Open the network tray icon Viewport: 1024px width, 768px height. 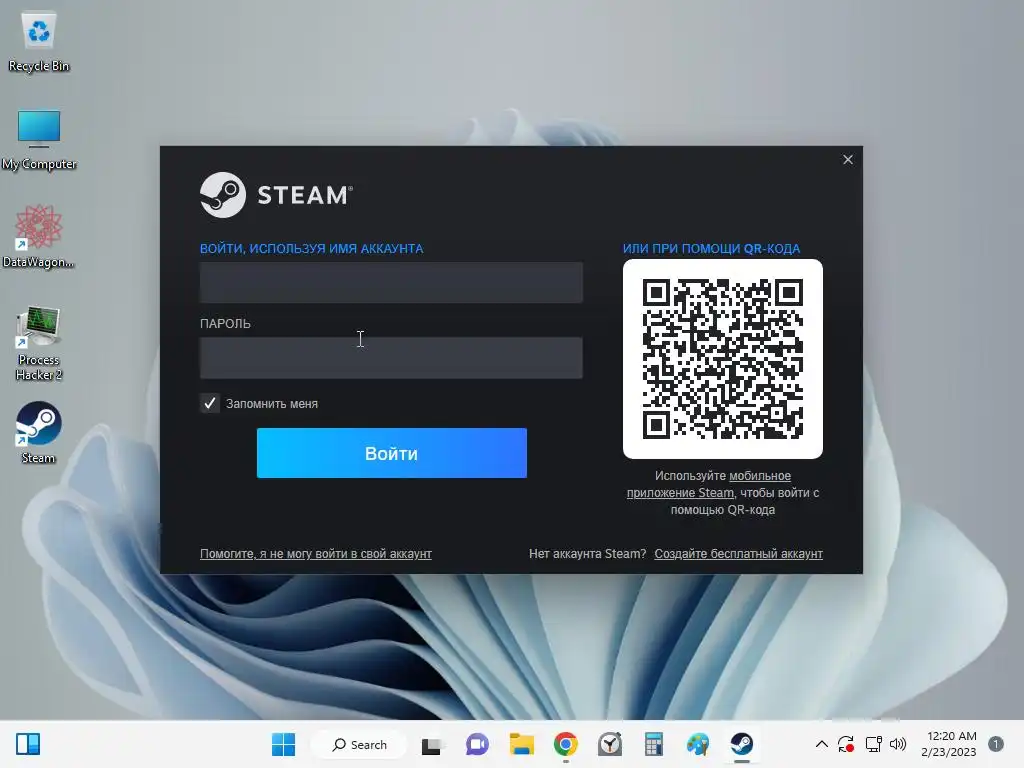[x=873, y=744]
